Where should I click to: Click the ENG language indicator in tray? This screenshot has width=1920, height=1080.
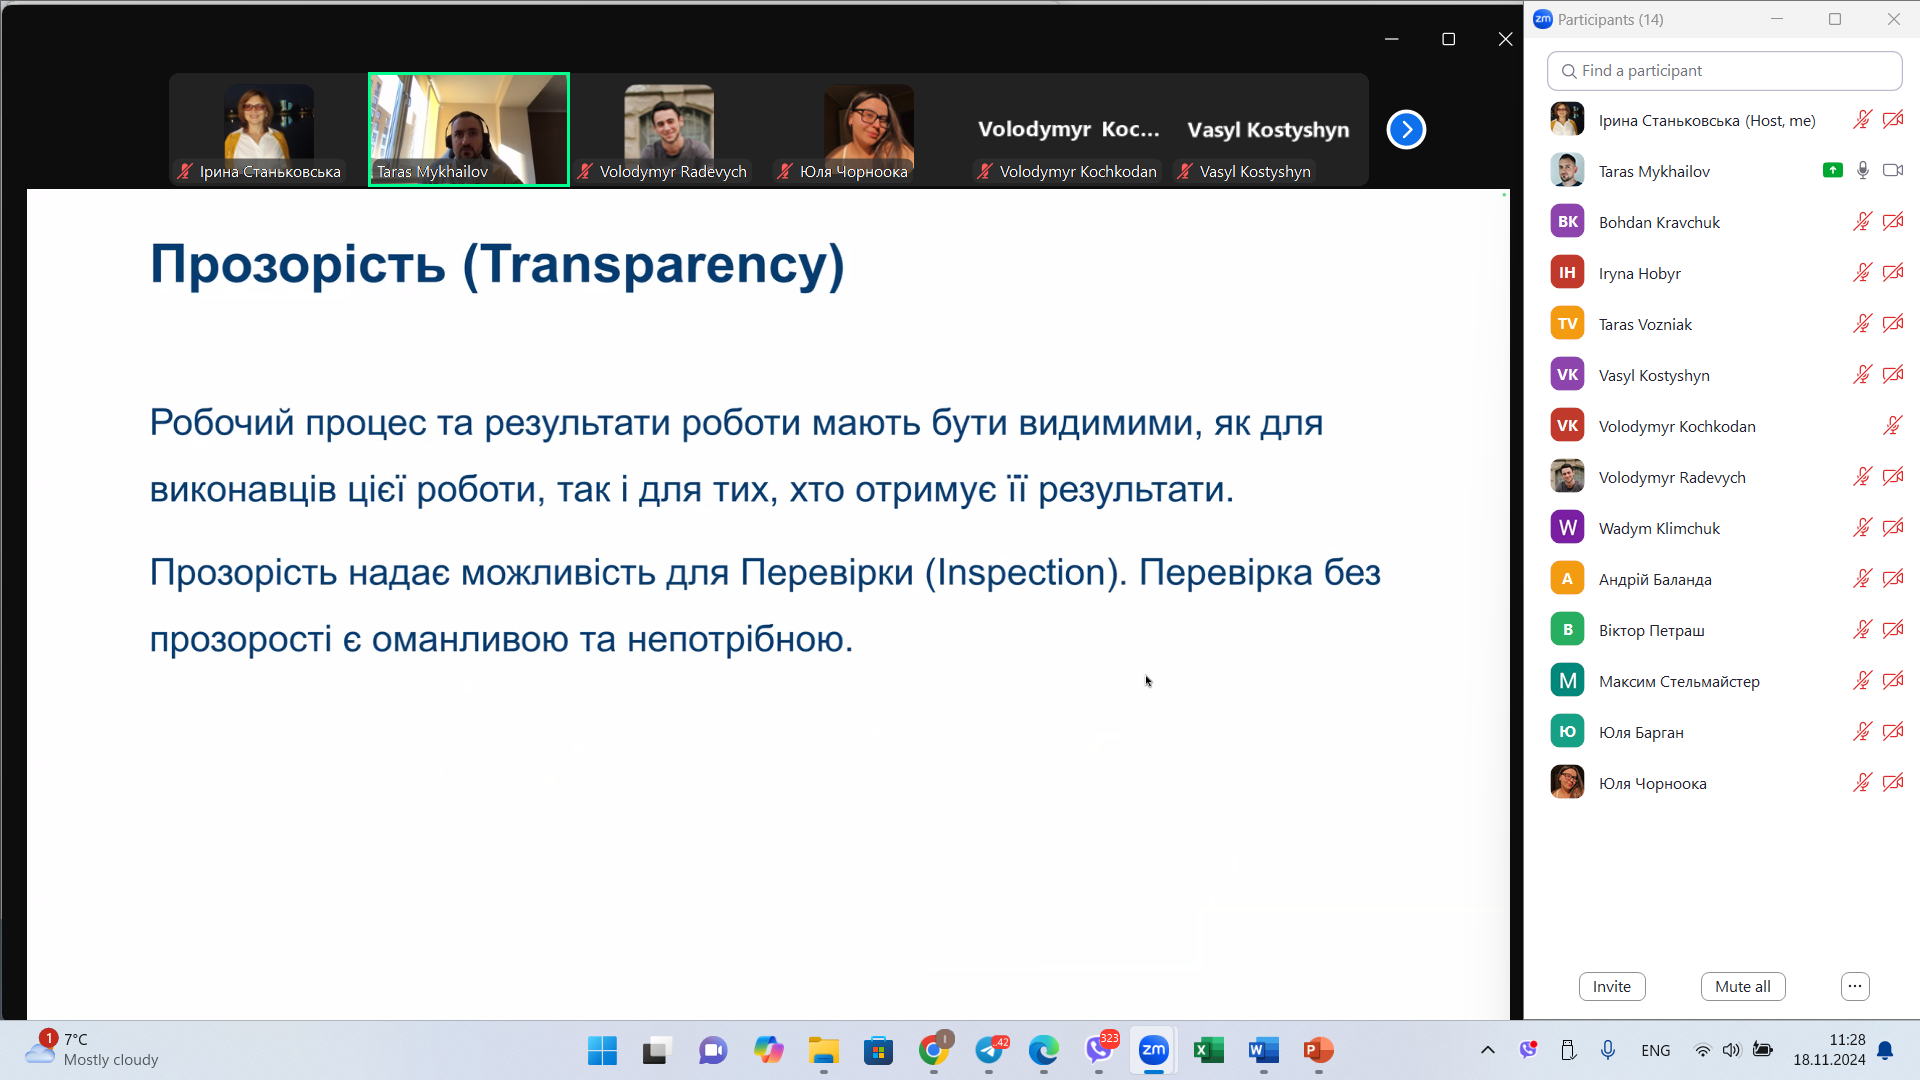(1655, 1050)
